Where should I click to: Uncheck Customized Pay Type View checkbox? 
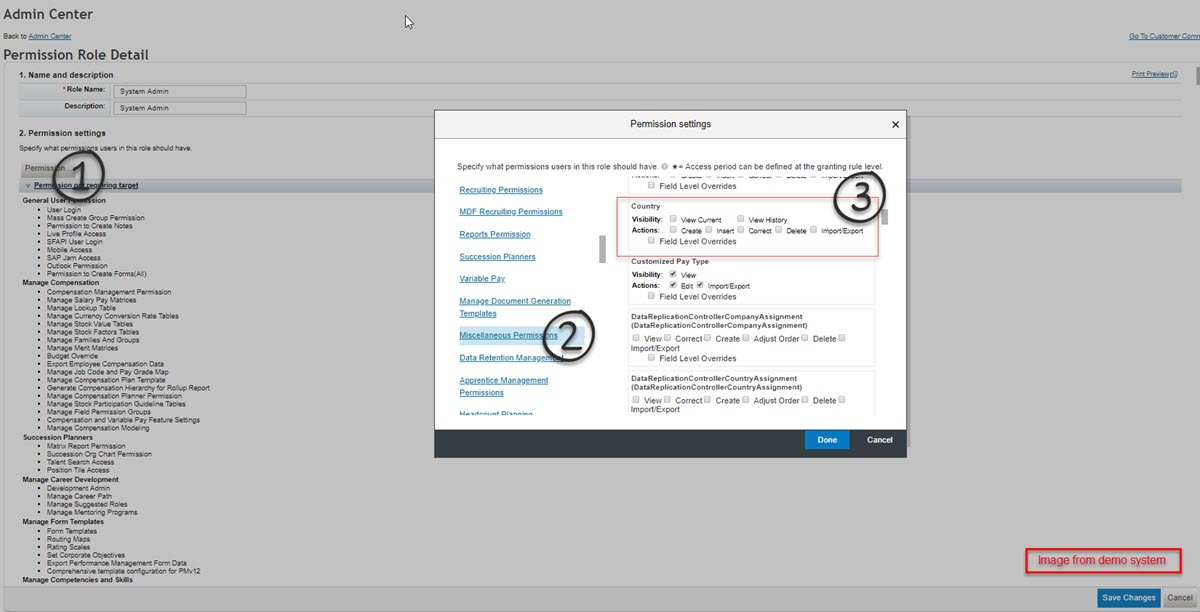click(x=673, y=274)
